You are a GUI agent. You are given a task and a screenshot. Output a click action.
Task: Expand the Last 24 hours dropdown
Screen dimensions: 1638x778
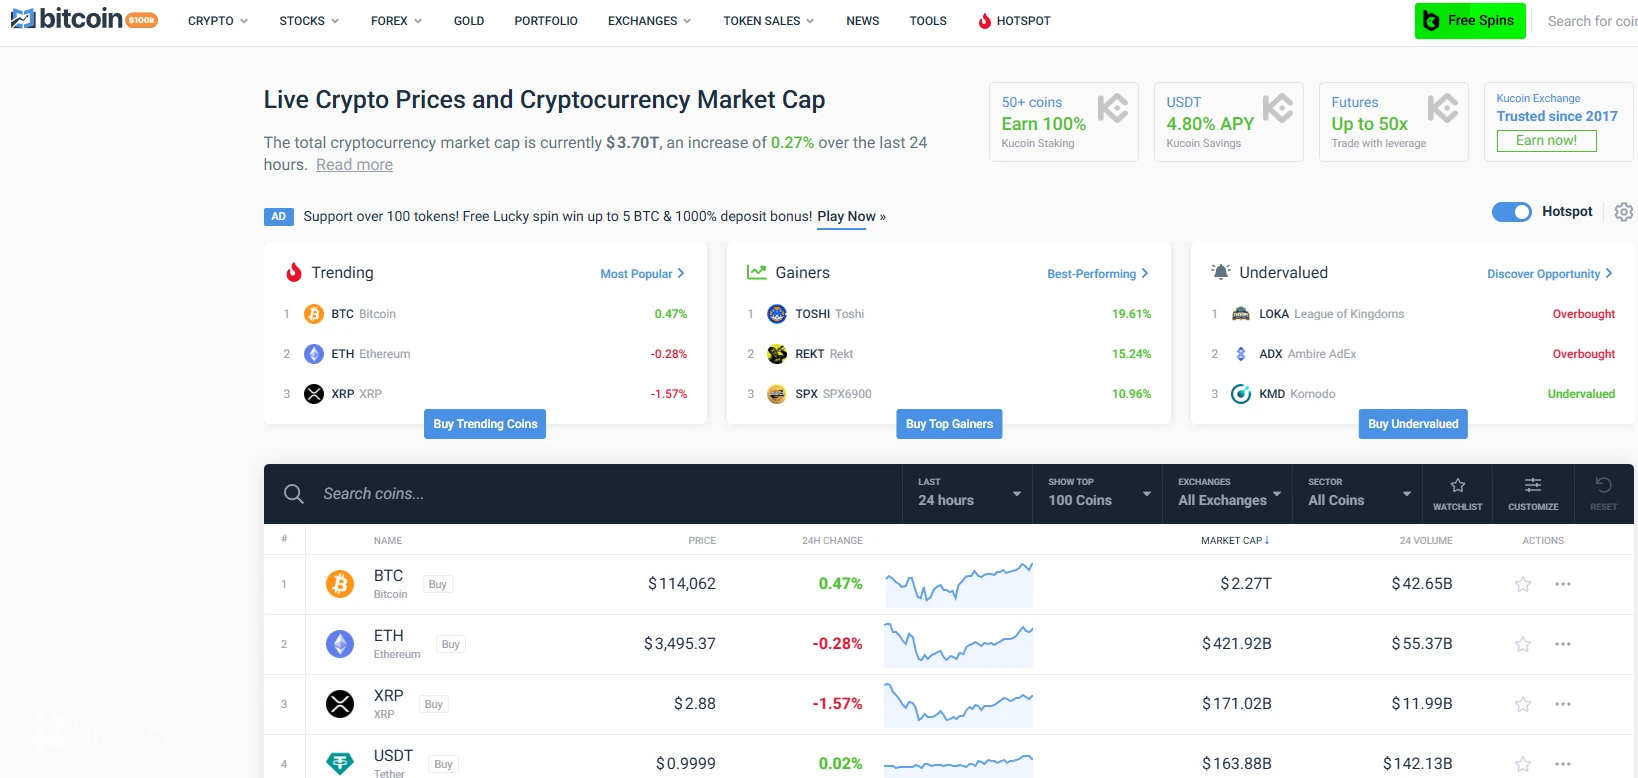[968, 493]
